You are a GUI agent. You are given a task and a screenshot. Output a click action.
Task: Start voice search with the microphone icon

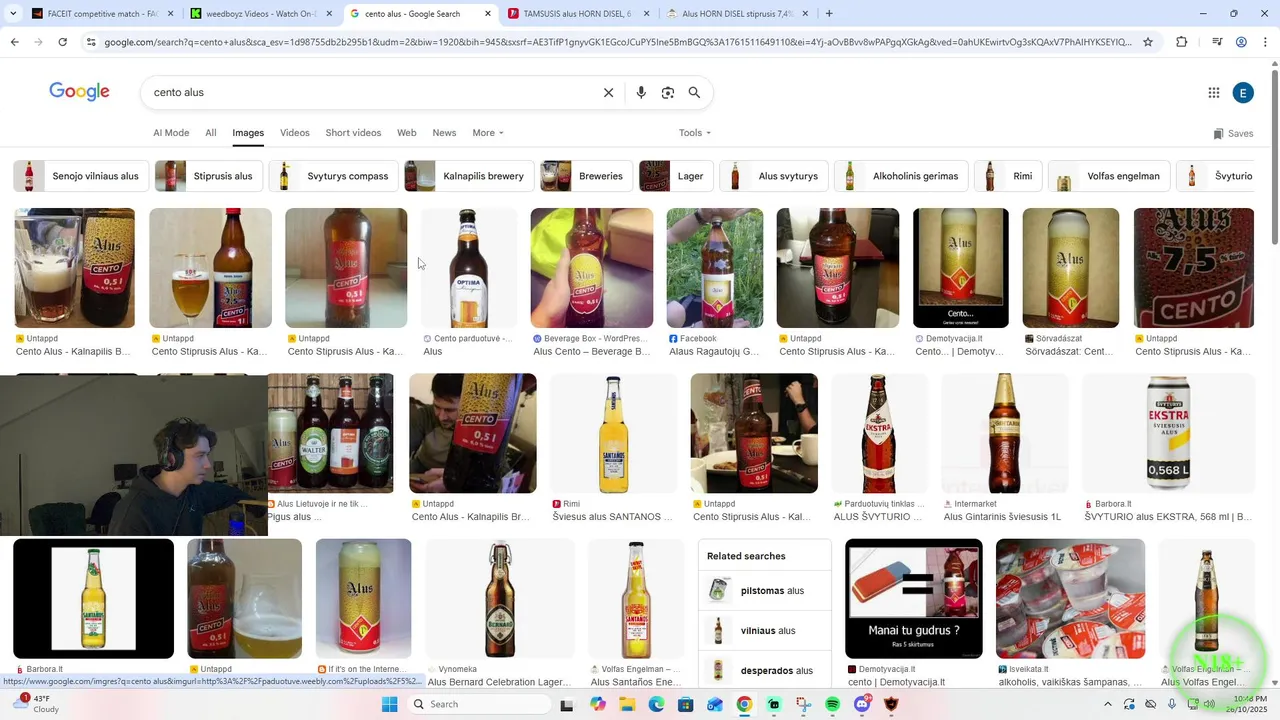click(x=641, y=93)
